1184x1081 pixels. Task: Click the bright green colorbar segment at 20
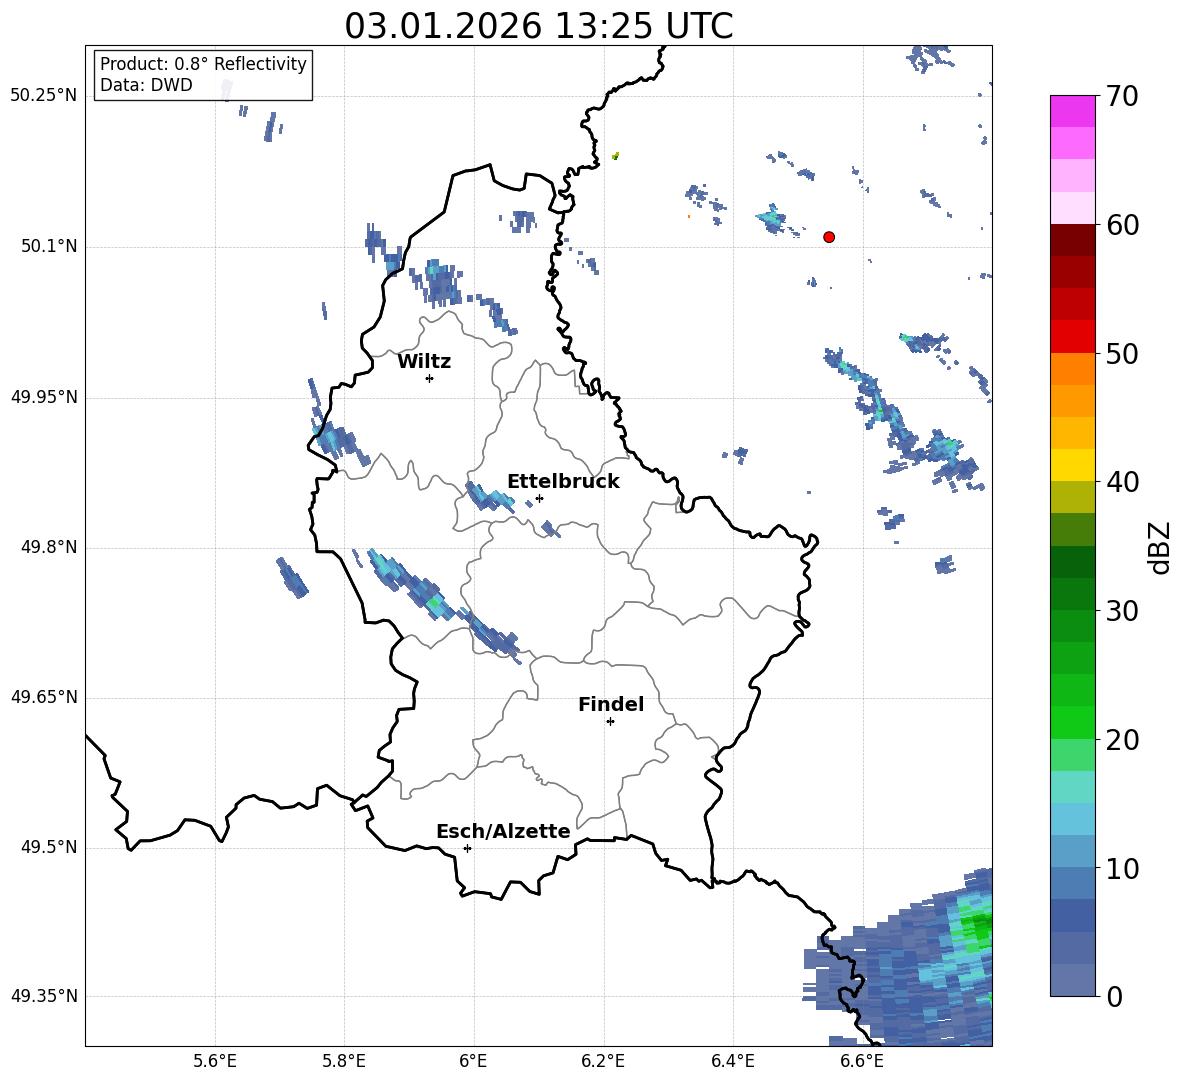[x=1072, y=722]
